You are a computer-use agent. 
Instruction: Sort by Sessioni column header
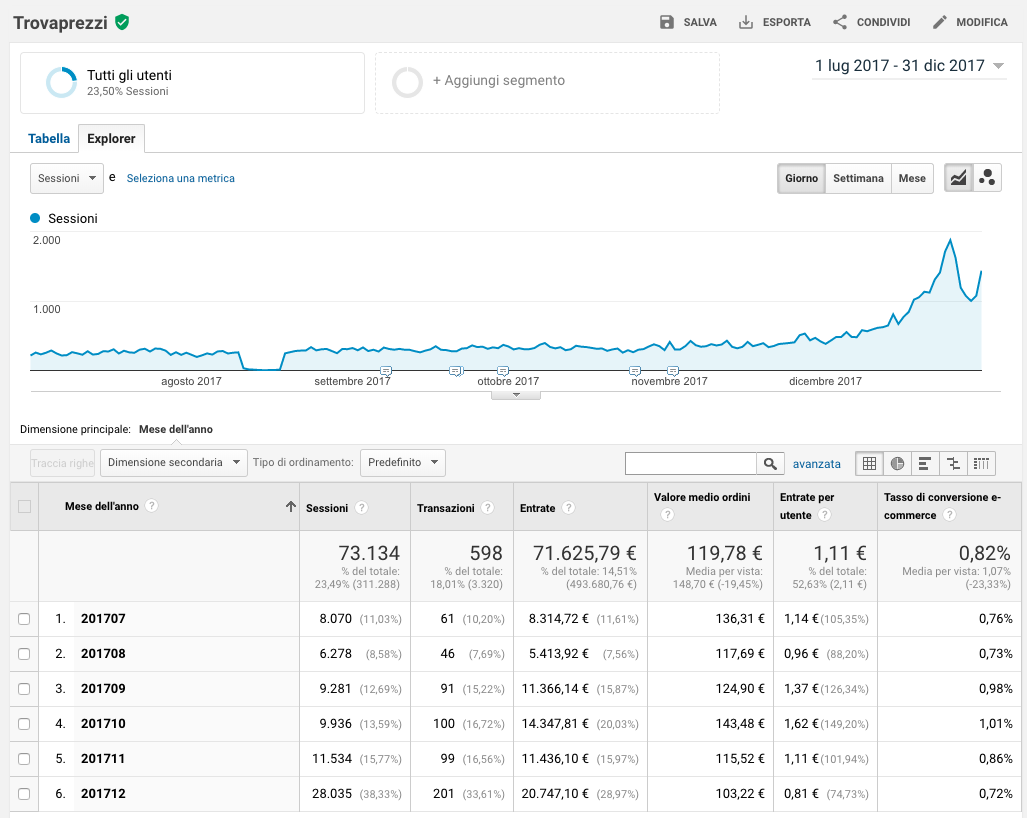click(x=327, y=508)
